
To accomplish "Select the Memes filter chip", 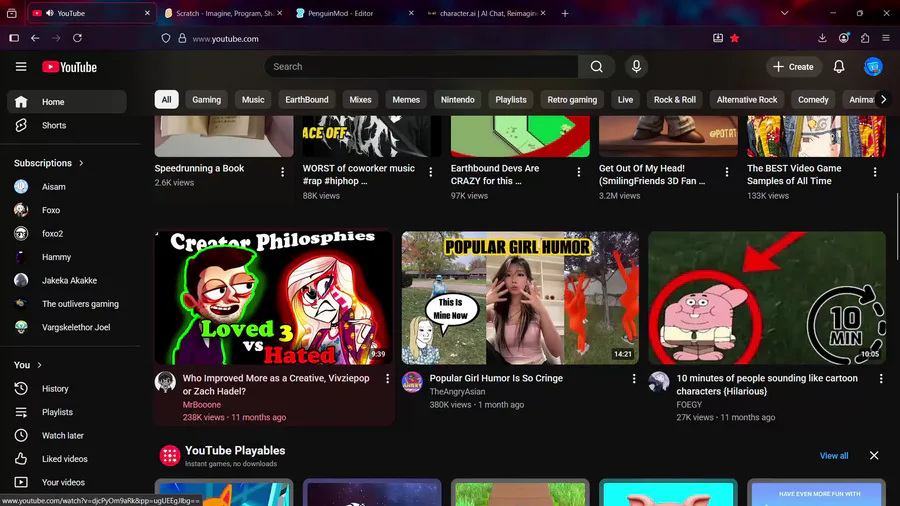I will pyautogui.click(x=406, y=99).
